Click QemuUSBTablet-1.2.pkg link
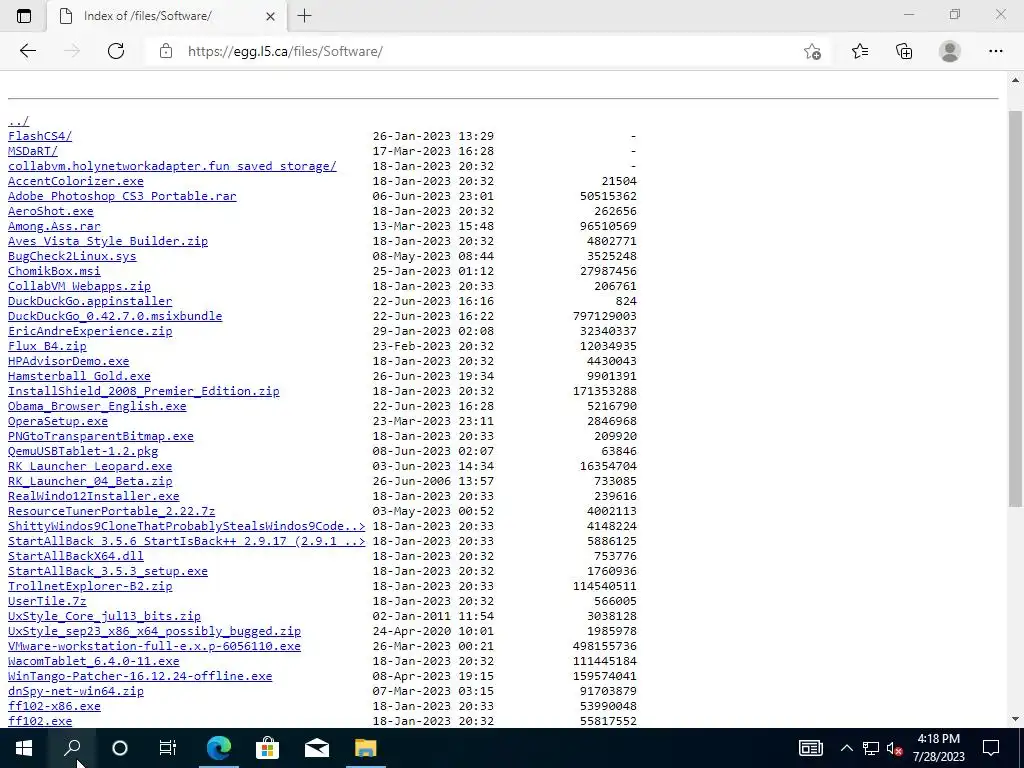 click(83, 451)
